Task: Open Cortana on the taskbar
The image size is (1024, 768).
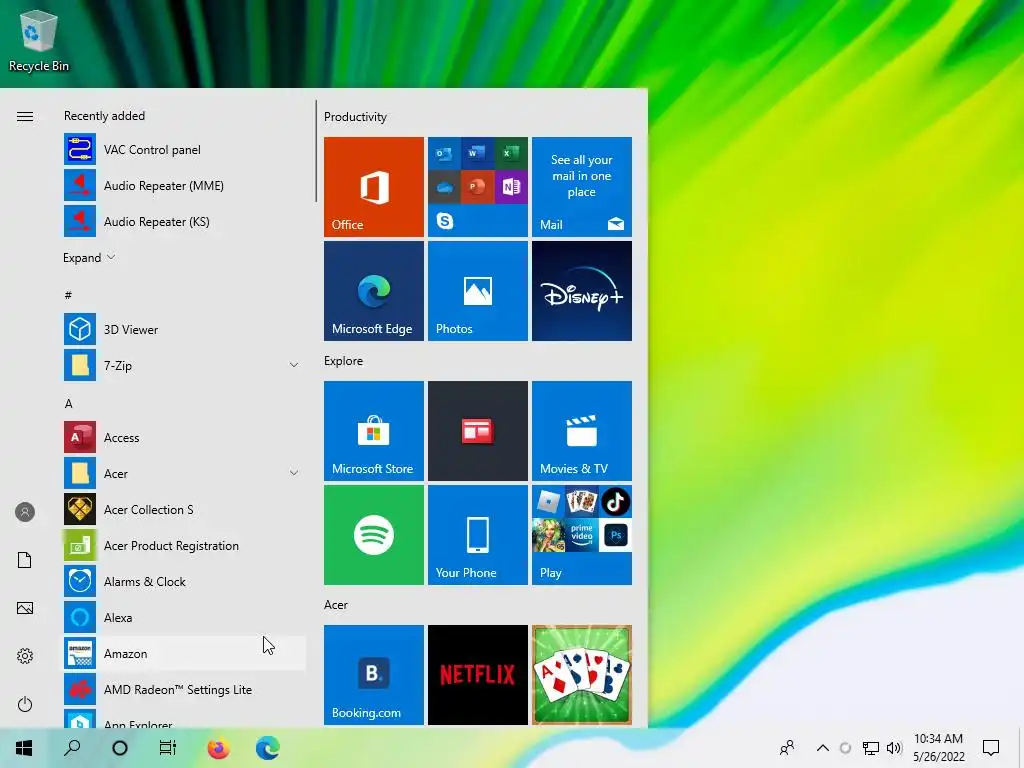Action: pos(120,748)
